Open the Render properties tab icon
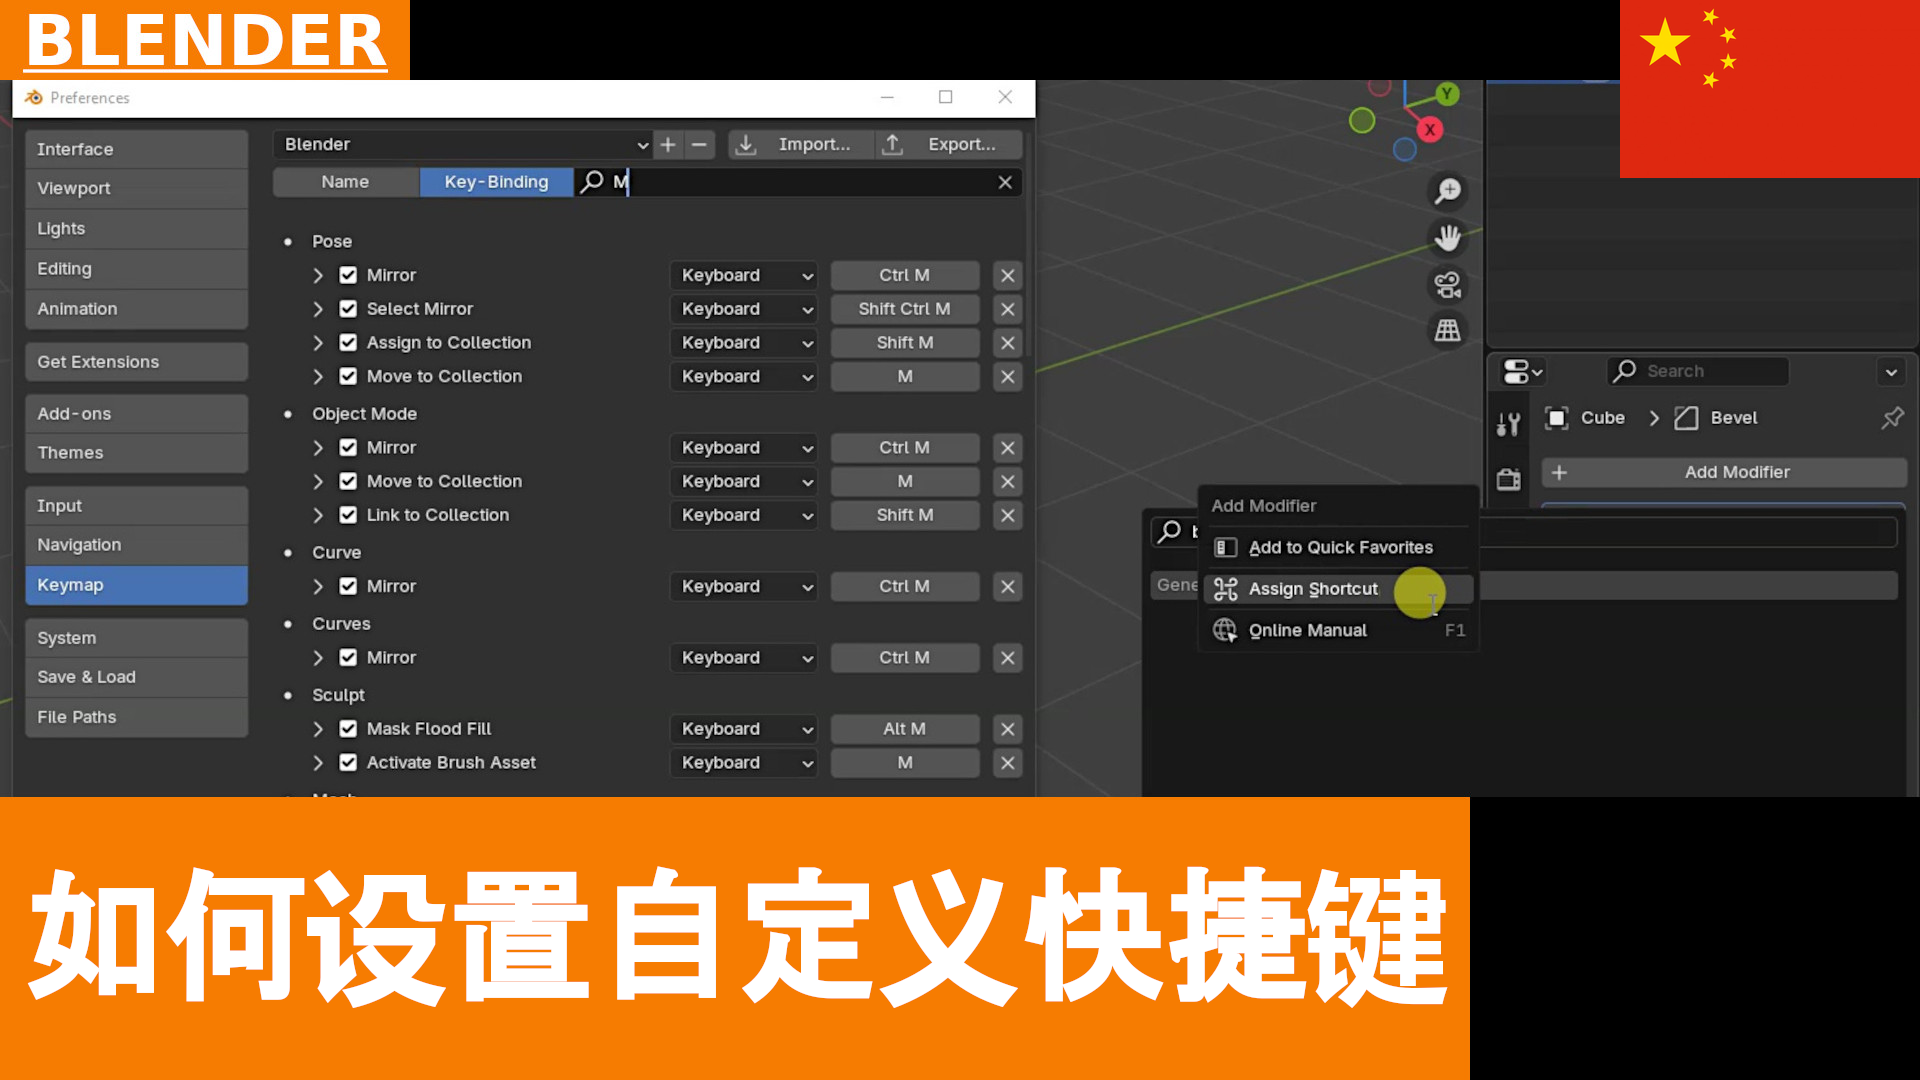Screen dimensions: 1920x1080 coord(1508,479)
